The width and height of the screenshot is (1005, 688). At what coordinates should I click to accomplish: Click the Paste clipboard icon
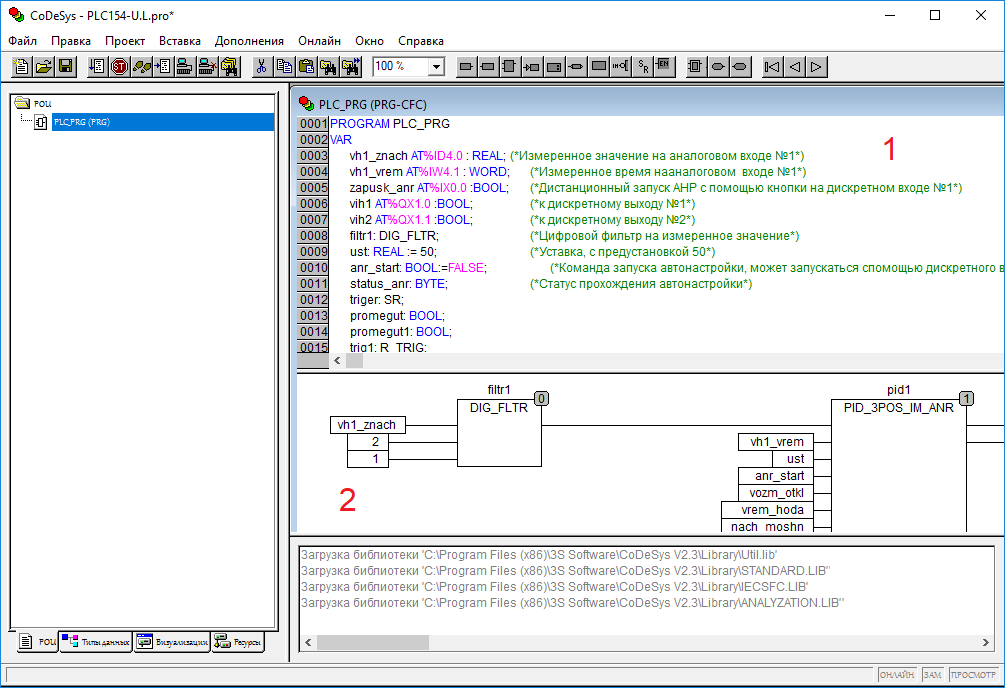click(306, 67)
